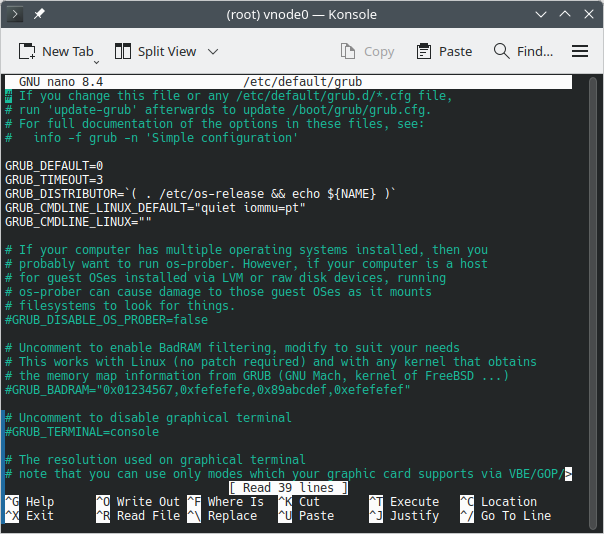The height and width of the screenshot is (534, 604).
Task: Click the #GRUB_TERMINAL=console line
Action: 82,432
